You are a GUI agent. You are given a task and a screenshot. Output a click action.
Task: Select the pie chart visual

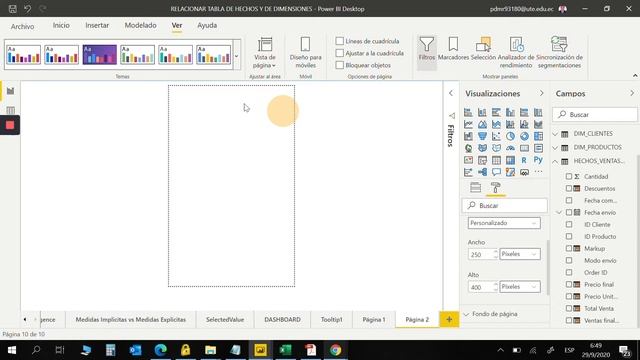pyautogui.click(x=510, y=136)
